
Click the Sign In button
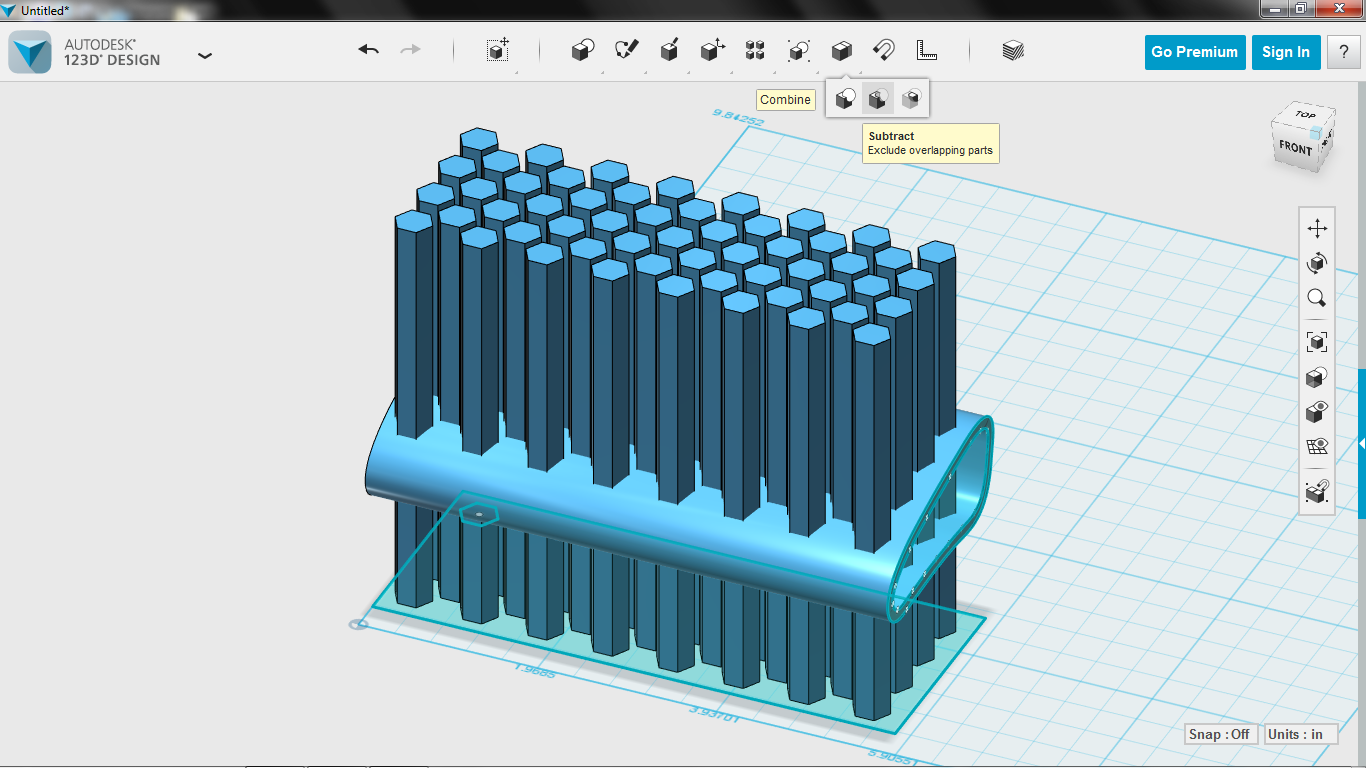coord(1286,52)
